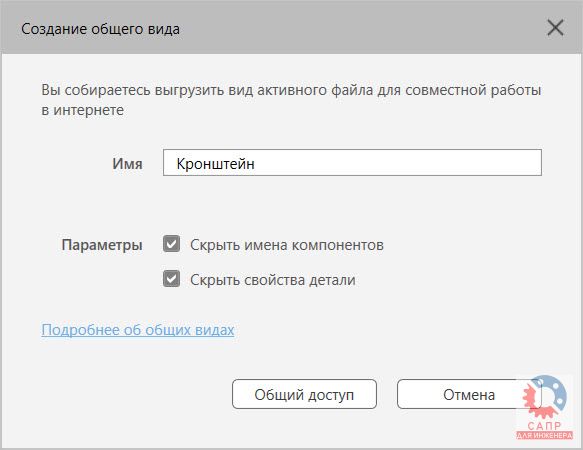Click the Скрыть свойства детали label text
Screen dimensions: 583x450
273,280
